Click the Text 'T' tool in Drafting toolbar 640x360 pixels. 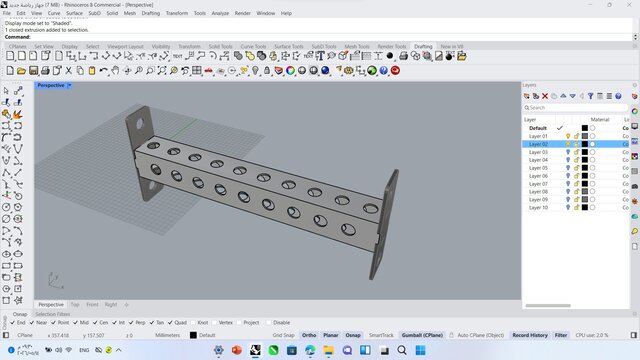(320, 56)
